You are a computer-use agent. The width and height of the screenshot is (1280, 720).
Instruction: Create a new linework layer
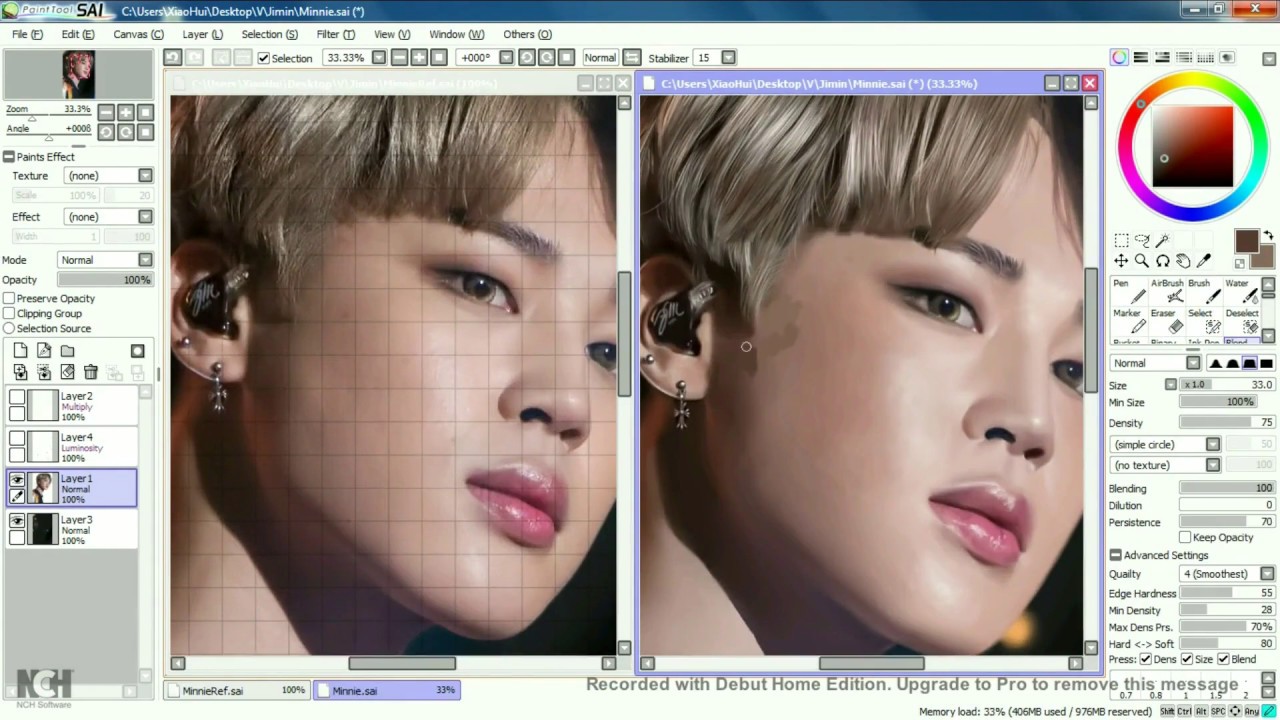44,351
